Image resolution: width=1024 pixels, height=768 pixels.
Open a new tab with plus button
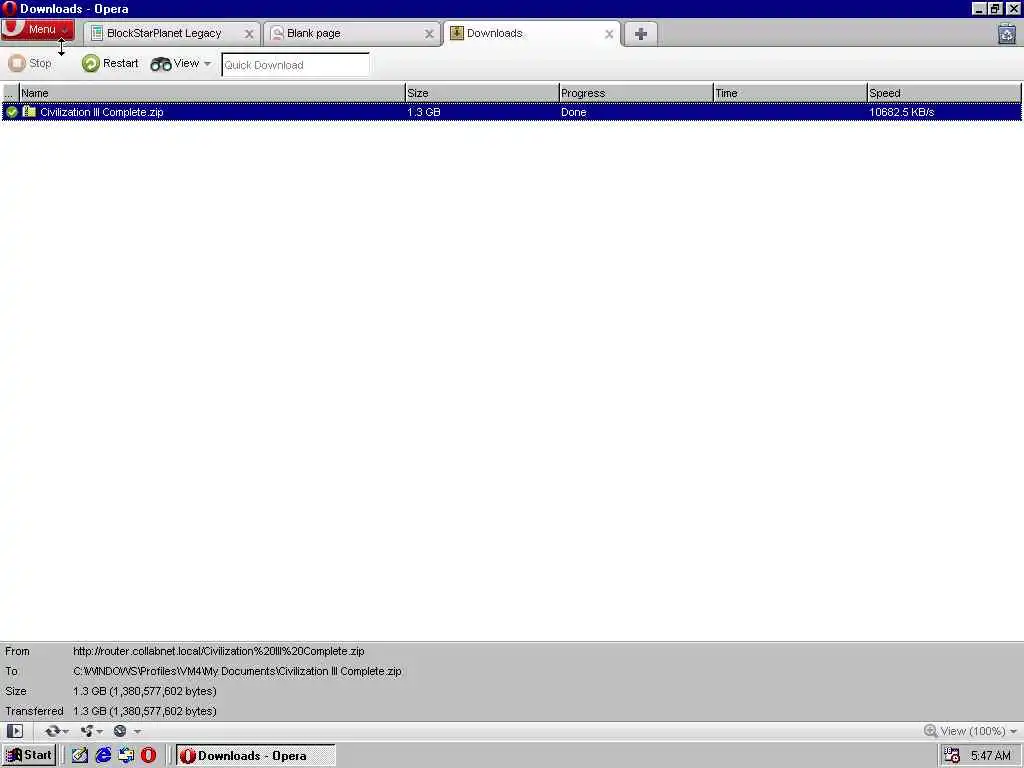click(x=641, y=34)
